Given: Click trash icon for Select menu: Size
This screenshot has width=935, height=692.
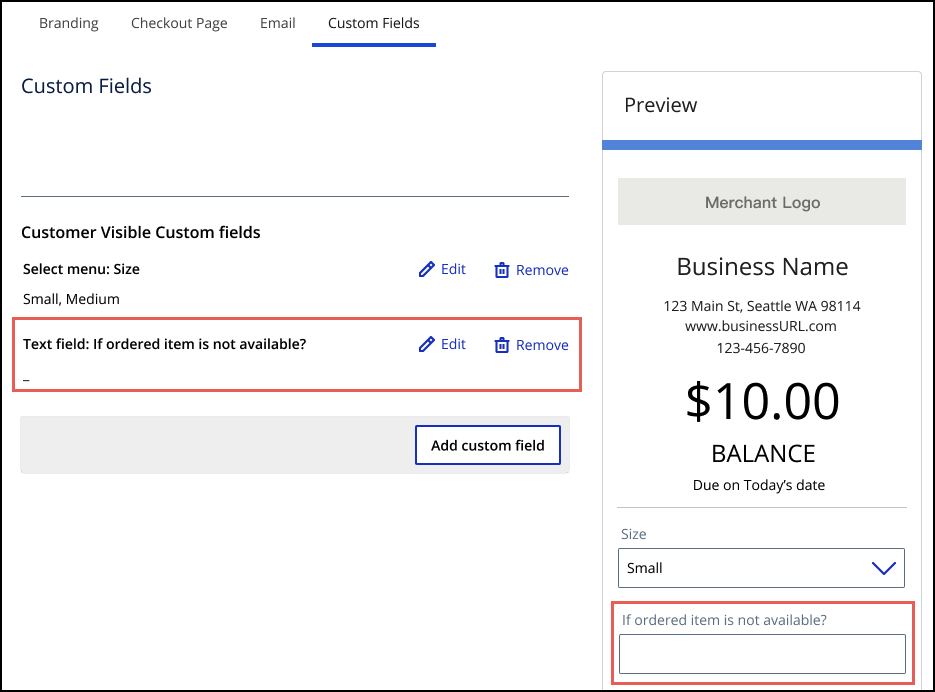Looking at the screenshot, I should point(502,270).
